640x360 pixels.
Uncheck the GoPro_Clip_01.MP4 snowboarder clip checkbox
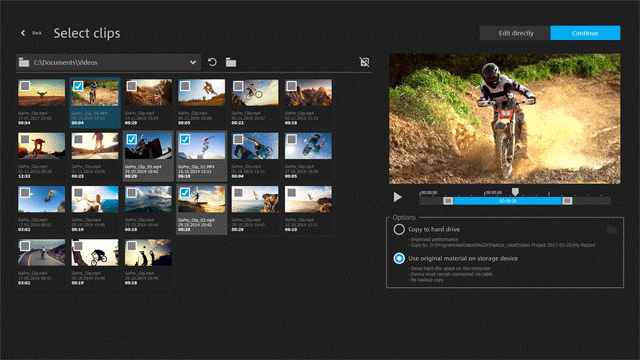185,140
